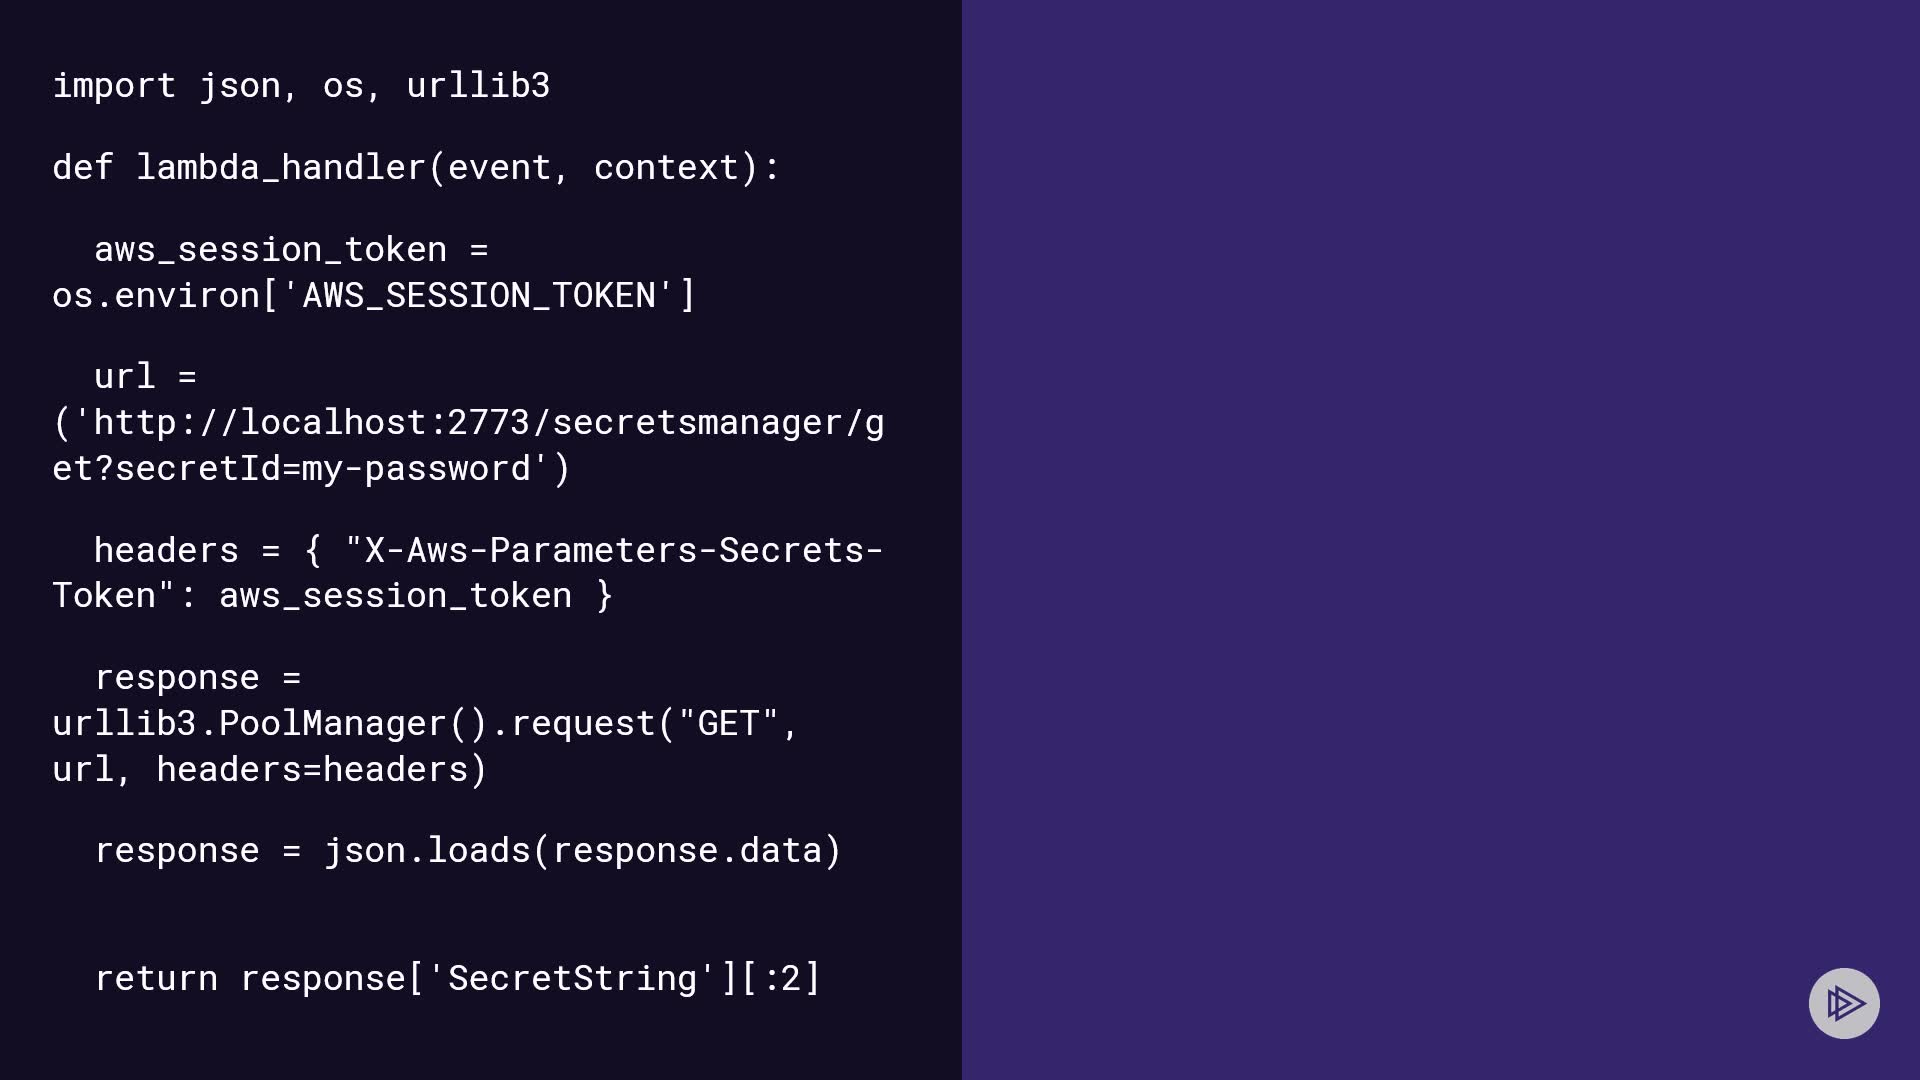The width and height of the screenshot is (1920, 1080).
Task: Click the first 'response =' line
Action: 197,678
